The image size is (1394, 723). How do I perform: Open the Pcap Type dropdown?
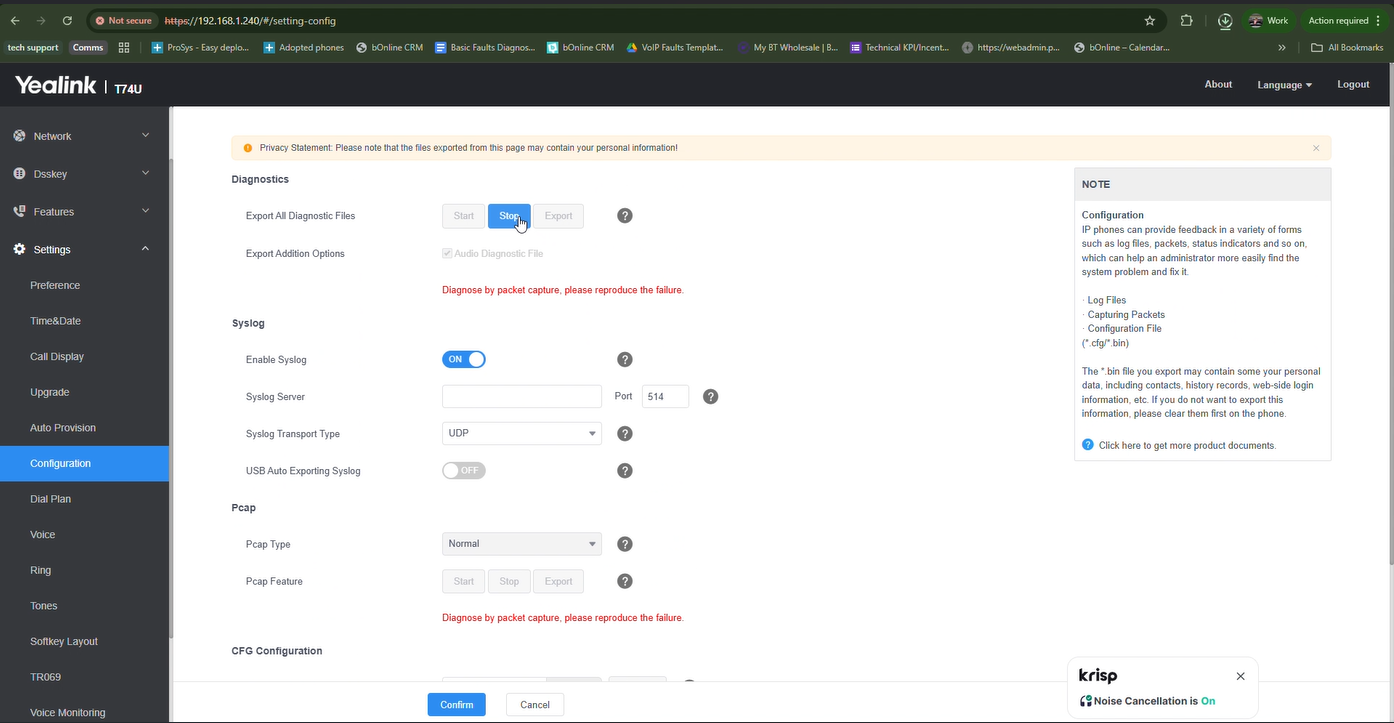coord(522,544)
